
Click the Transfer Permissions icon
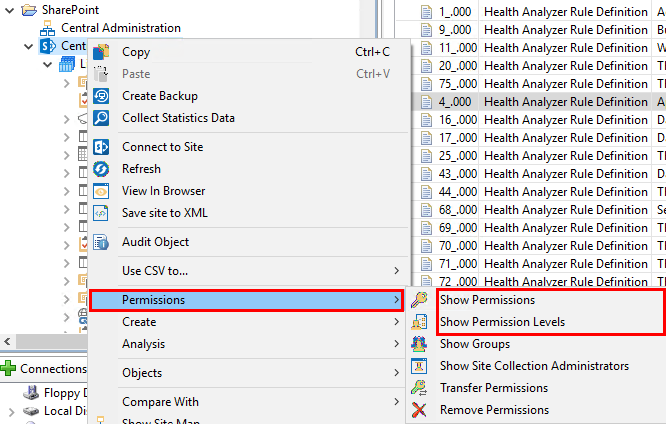[420, 388]
